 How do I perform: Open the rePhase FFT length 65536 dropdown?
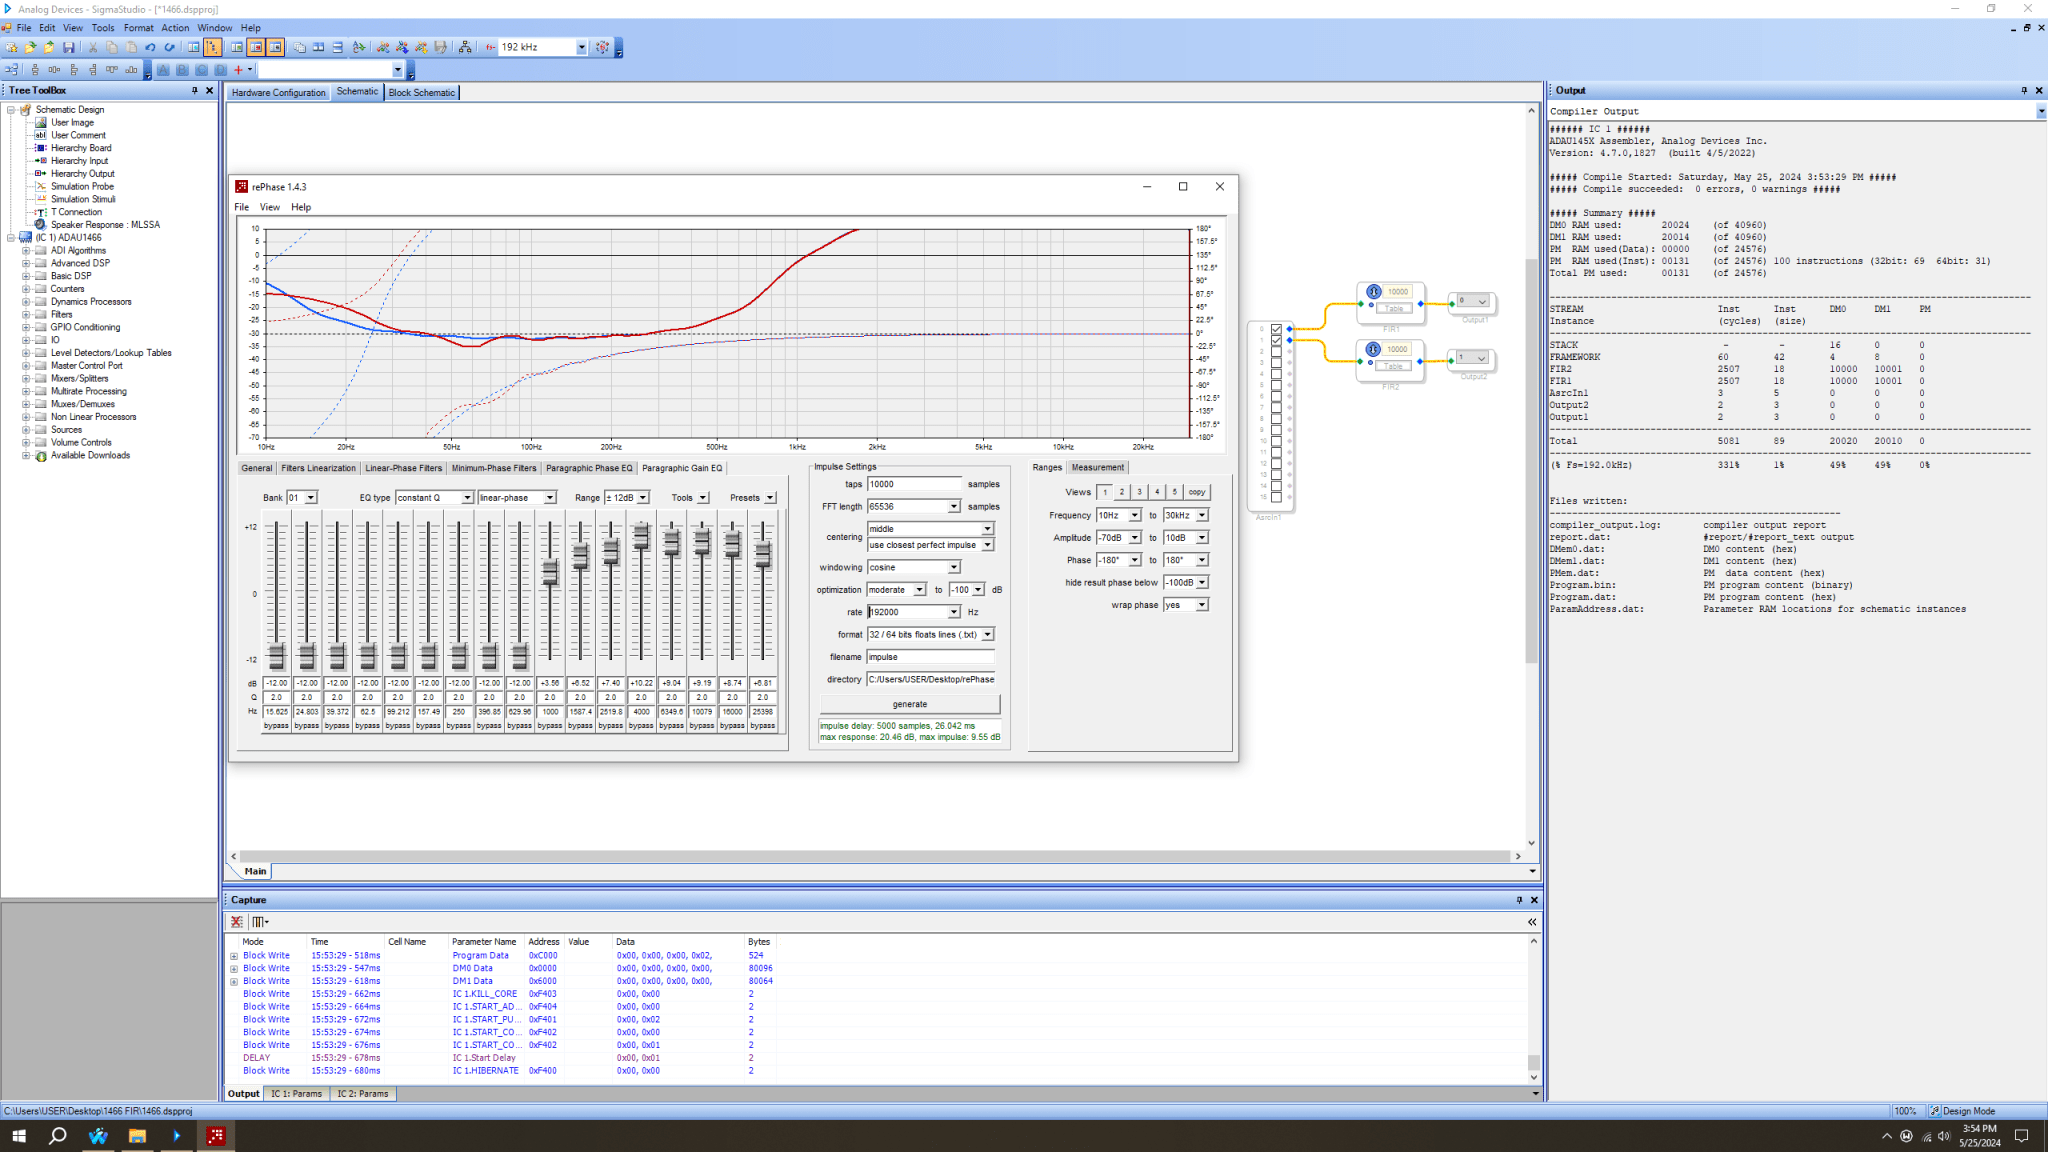point(953,507)
